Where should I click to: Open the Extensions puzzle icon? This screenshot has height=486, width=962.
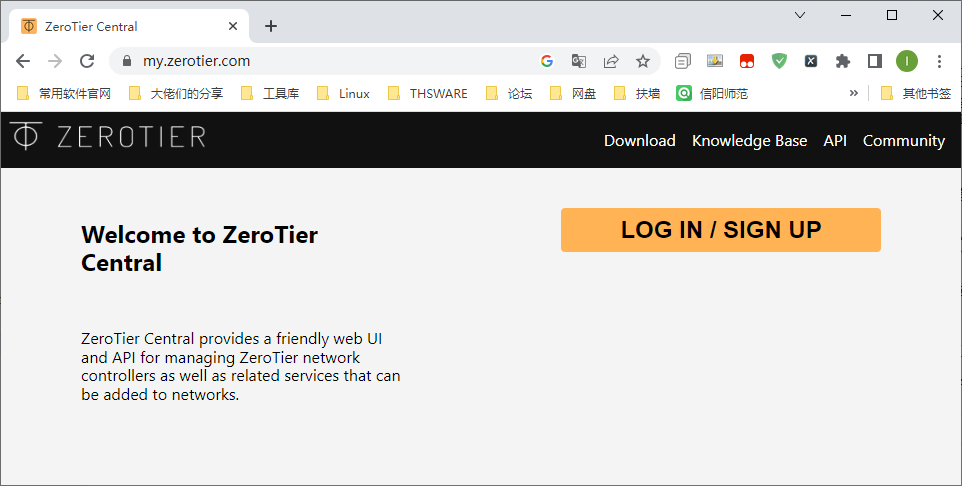(x=843, y=61)
